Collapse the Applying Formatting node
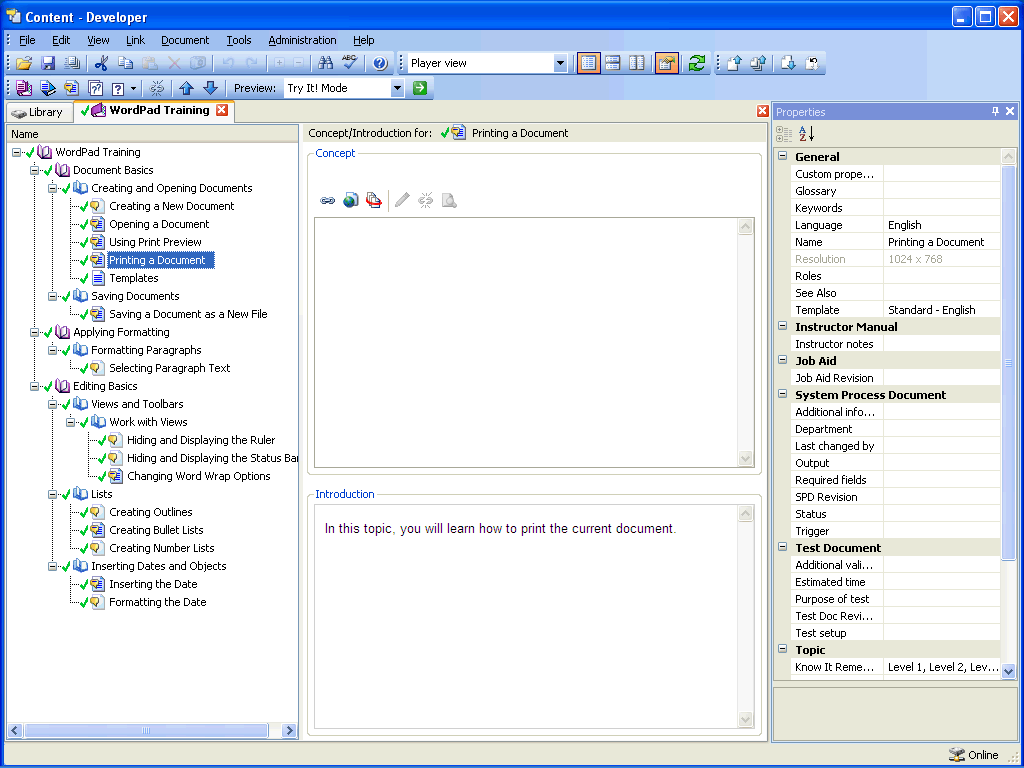 pyautogui.click(x=35, y=332)
